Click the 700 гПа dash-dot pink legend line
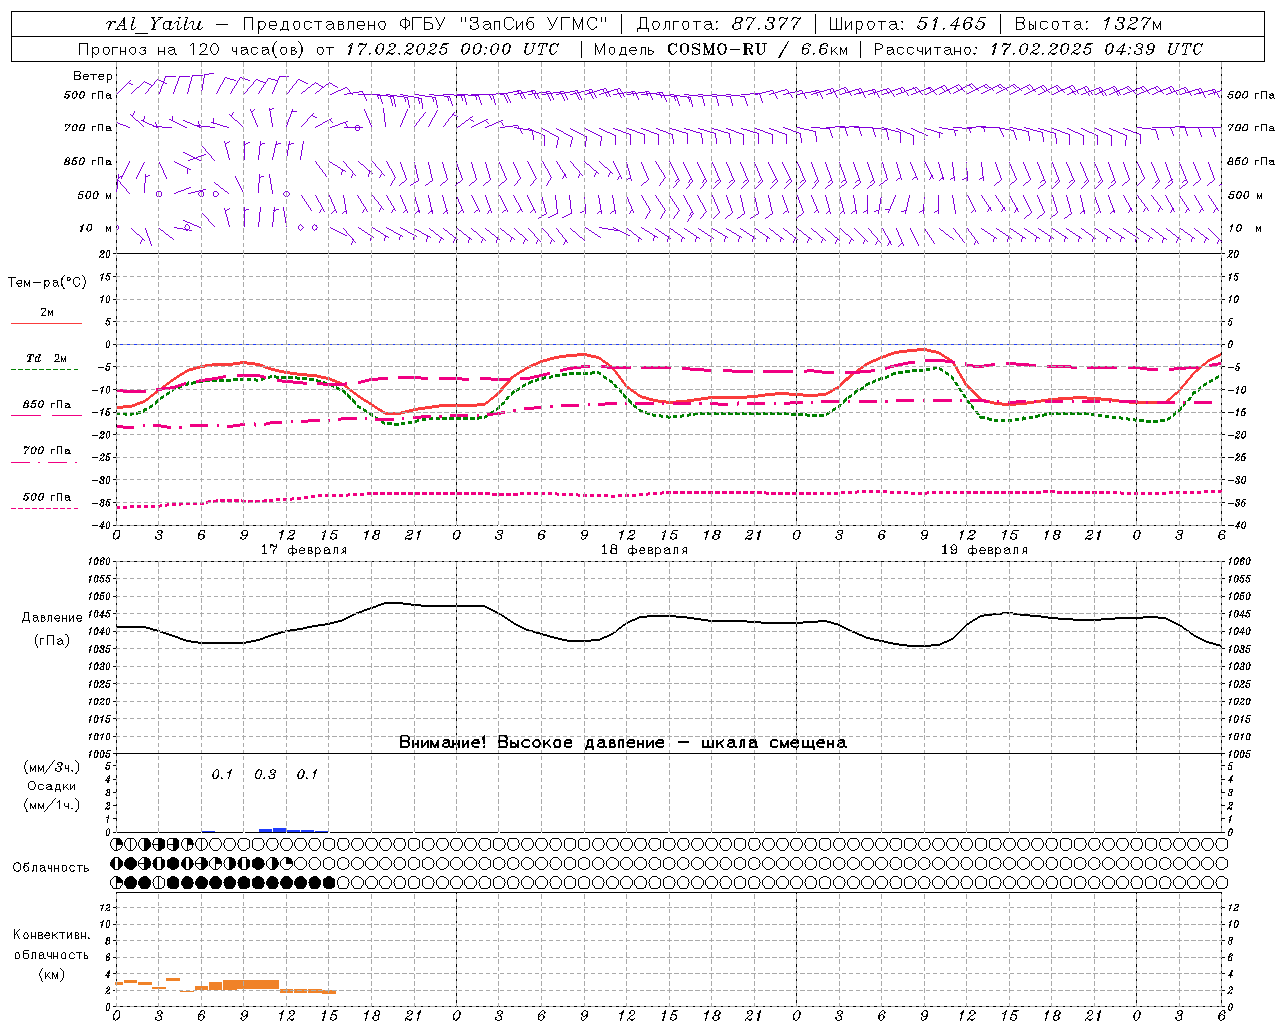This screenshot has height=1024, width=1280. point(45,462)
